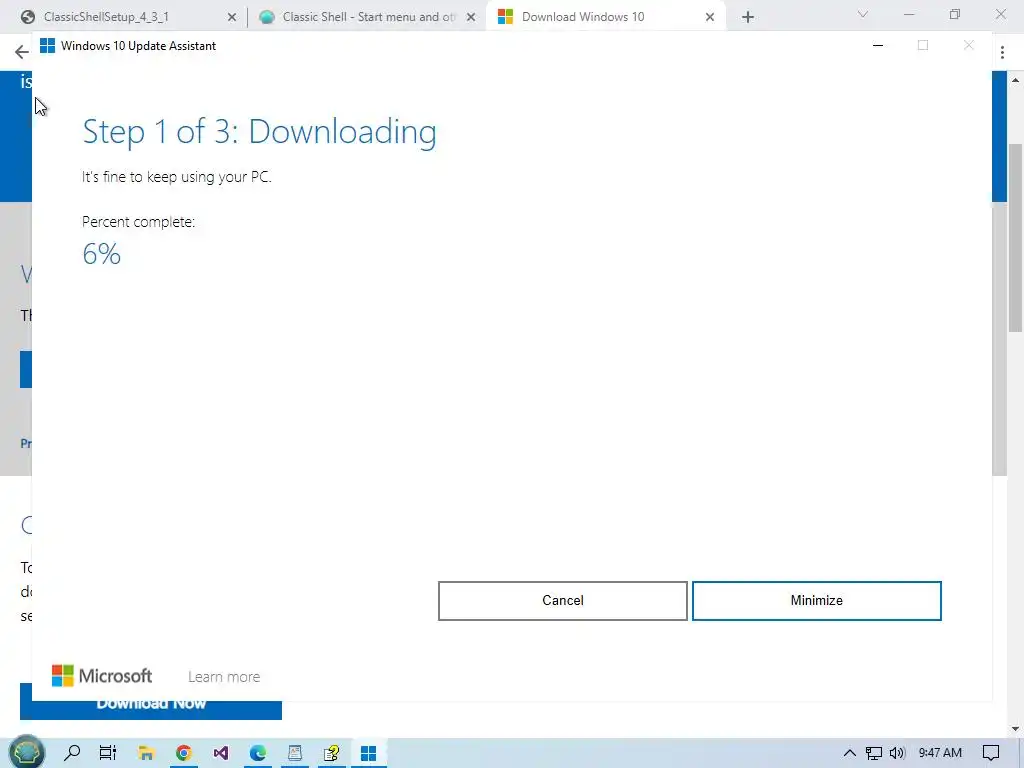1024x768 pixels.
Task: Expand the browser tab search chevron
Action: tap(863, 14)
